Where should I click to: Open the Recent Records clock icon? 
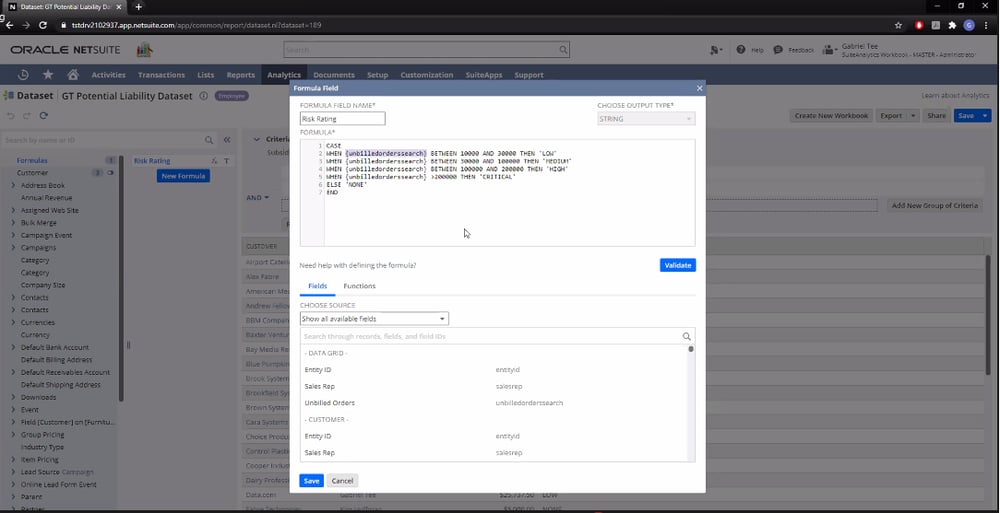23,75
